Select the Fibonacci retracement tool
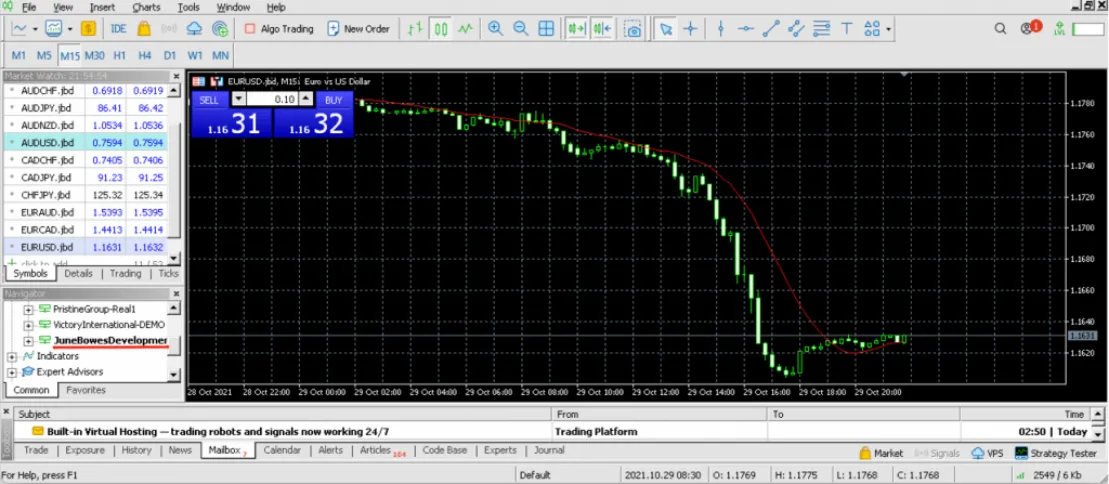Image resolution: width=1109 pixels, height=484 pixels. click(821, 29)
